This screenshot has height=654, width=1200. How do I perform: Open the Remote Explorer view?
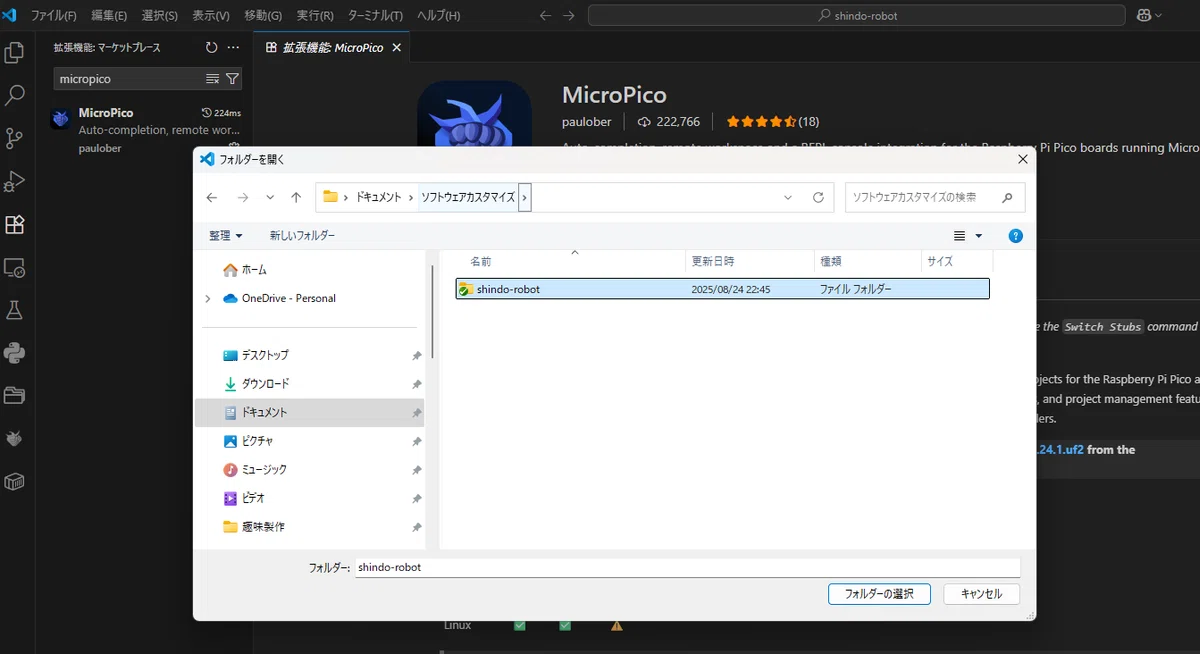15,267
